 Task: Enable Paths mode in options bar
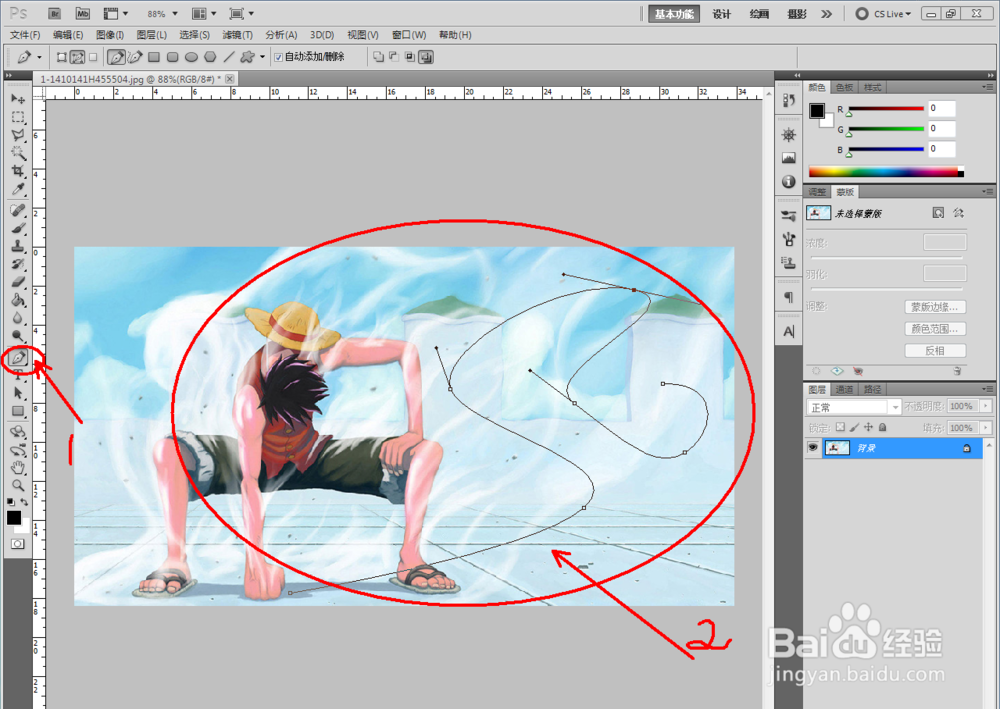pos(77,57)
